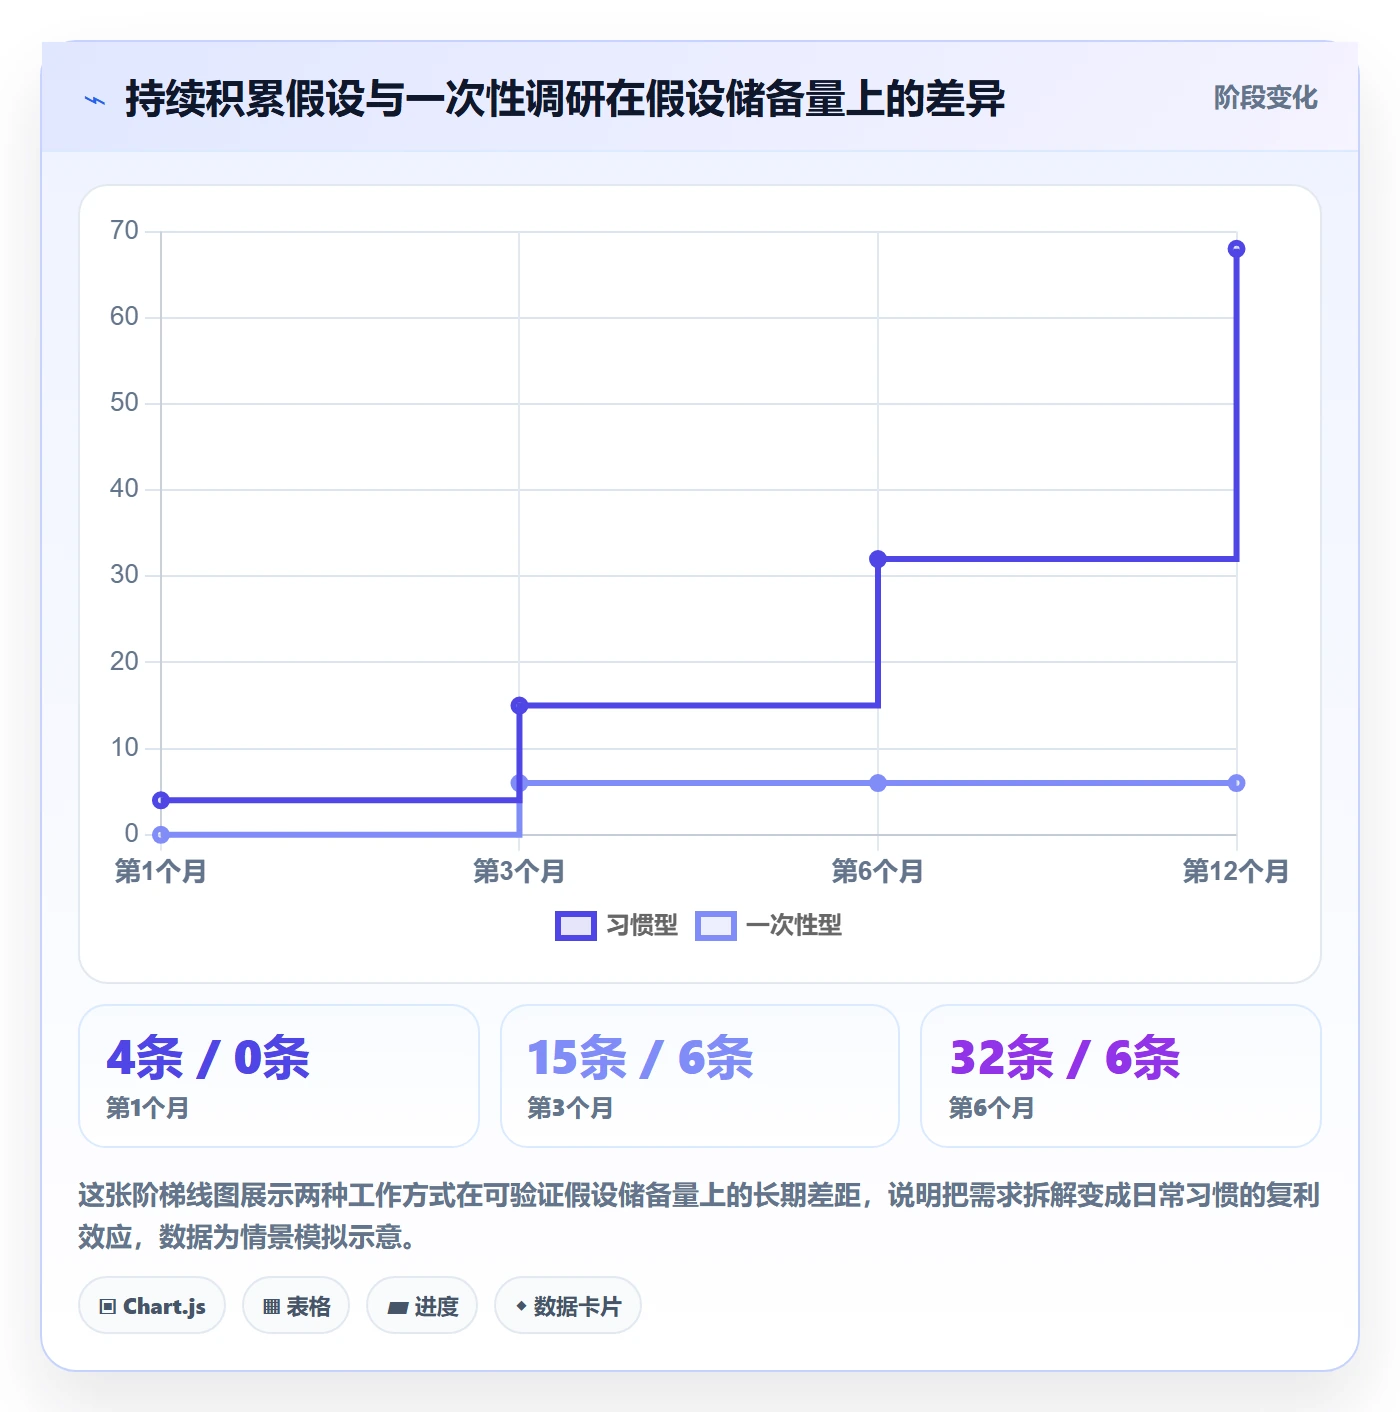Select the 一次性型 data point at 第12个月
The height and width of the screenshot is (1412, 1400).
(x=1236, y=783)
